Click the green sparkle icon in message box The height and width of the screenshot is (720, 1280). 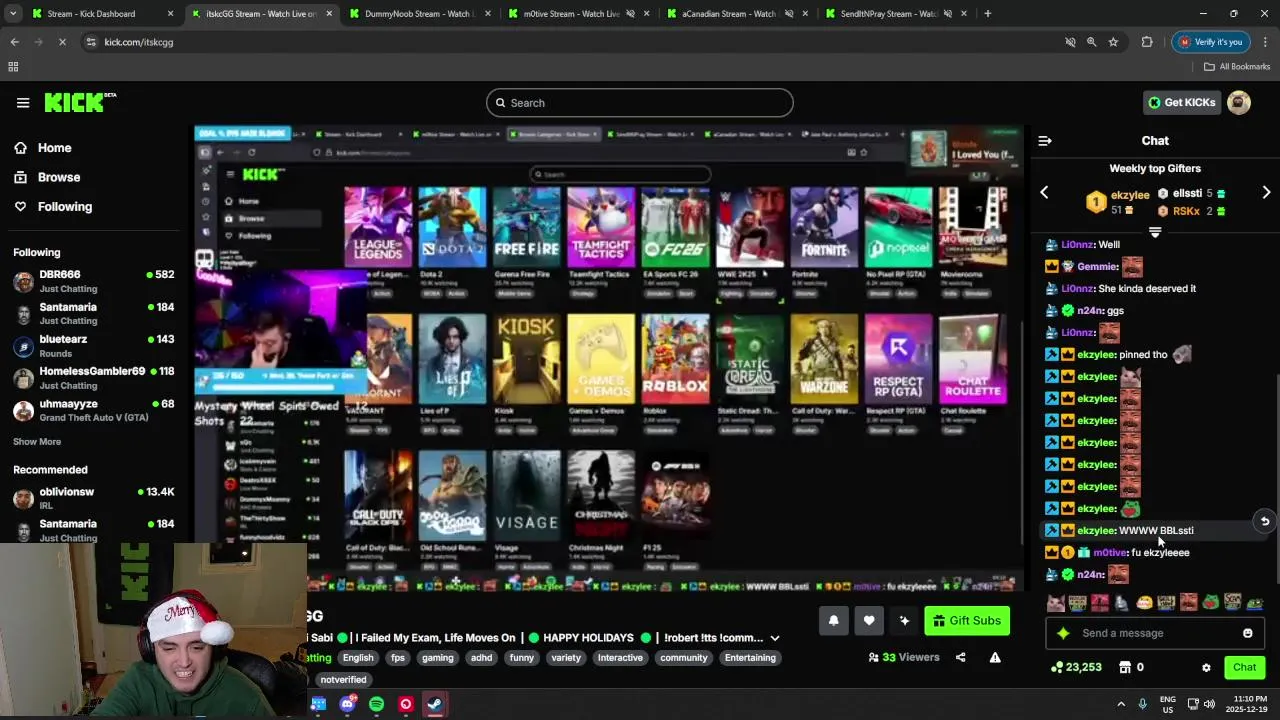click(1063, 633)
